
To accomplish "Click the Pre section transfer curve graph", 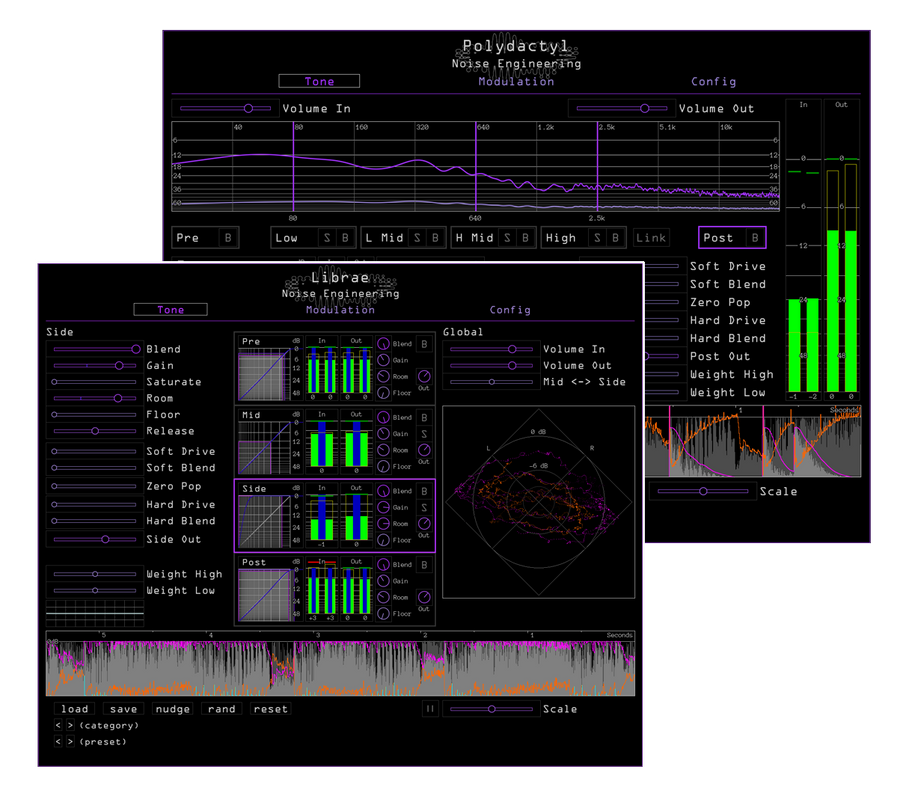I will [x=264, y=374].
